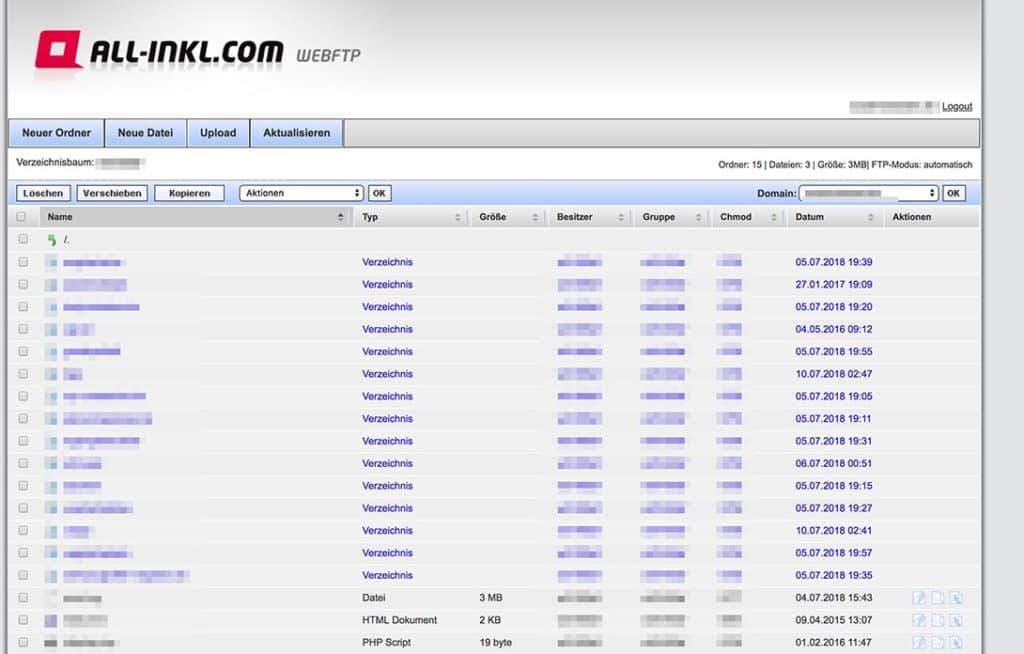Click first action icon in HTML Dokument row
This screenshot has height=654, width=1024.
[x=919, y=620]
